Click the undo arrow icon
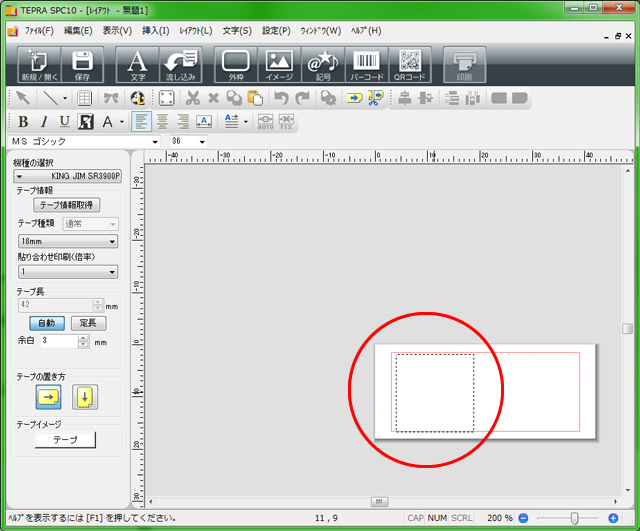The width and height of the screenshot is (640, 531). click(x=281, y=98)
